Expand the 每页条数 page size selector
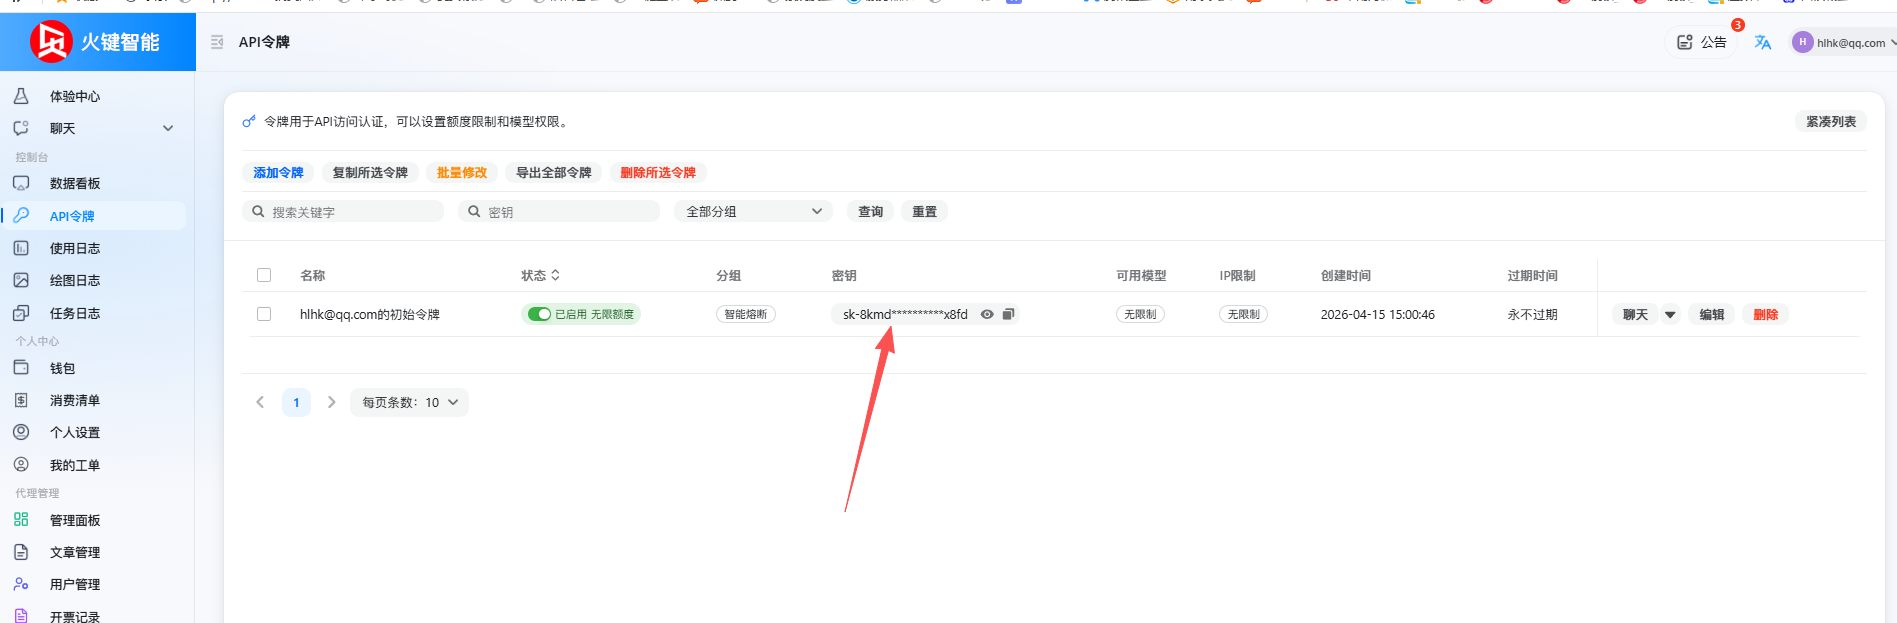 tap(409, 402)
